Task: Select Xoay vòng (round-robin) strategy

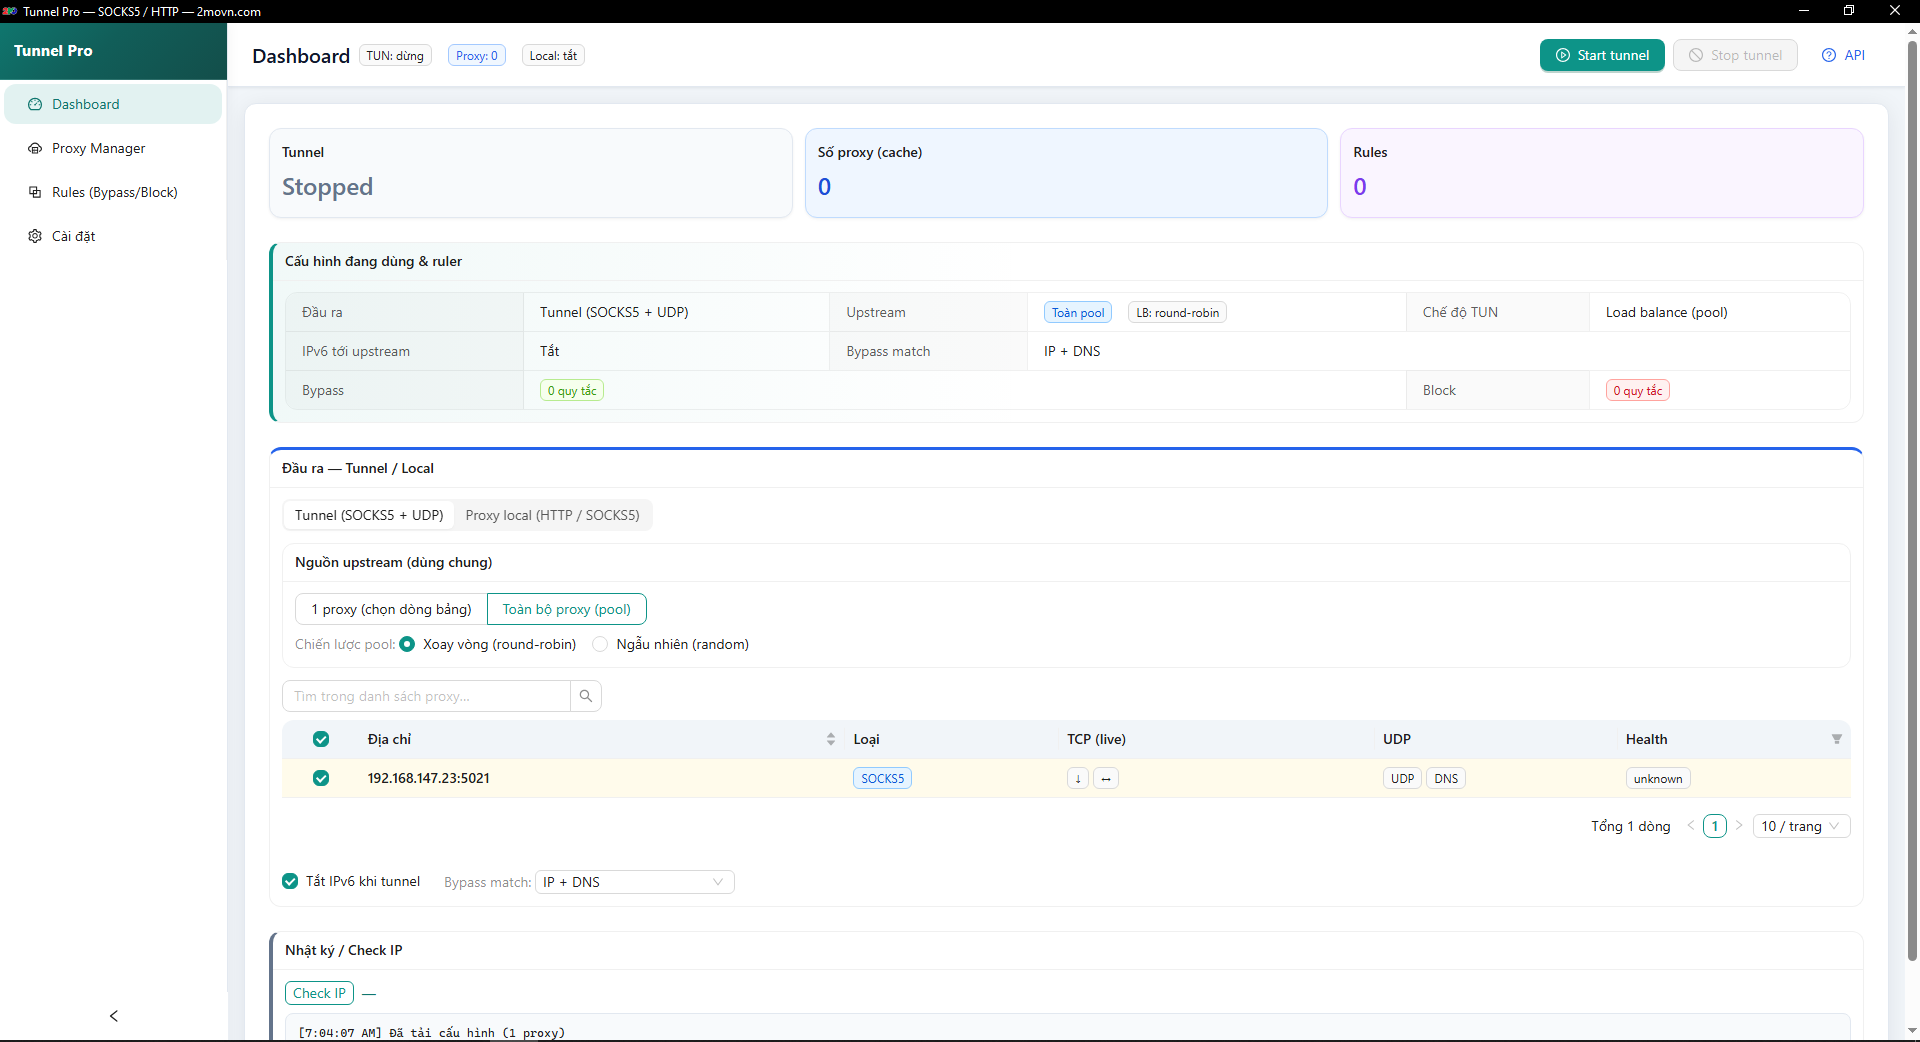Action: (x=408, y=644)
